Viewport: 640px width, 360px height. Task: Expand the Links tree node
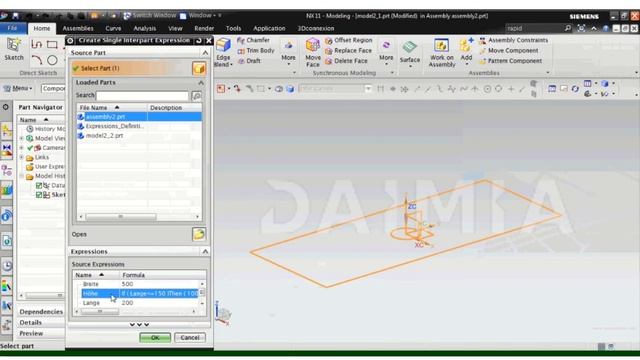point(22,157)
